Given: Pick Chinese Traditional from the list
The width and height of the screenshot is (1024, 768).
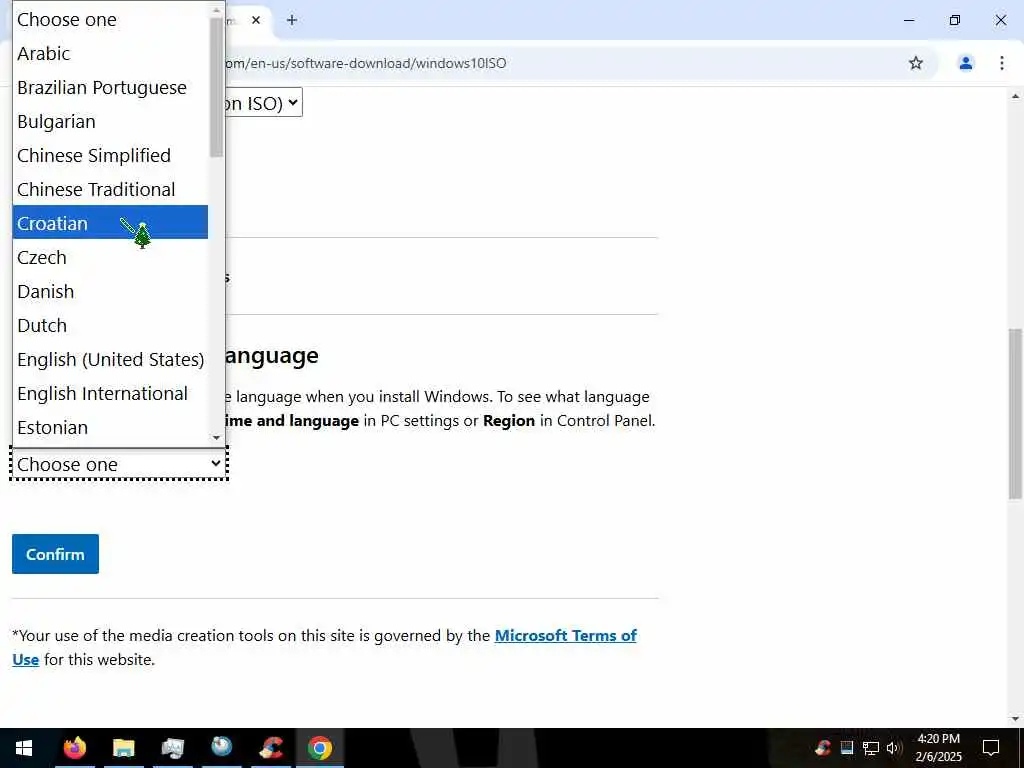Looking at the screenshot, I should (x=110, y=189).
